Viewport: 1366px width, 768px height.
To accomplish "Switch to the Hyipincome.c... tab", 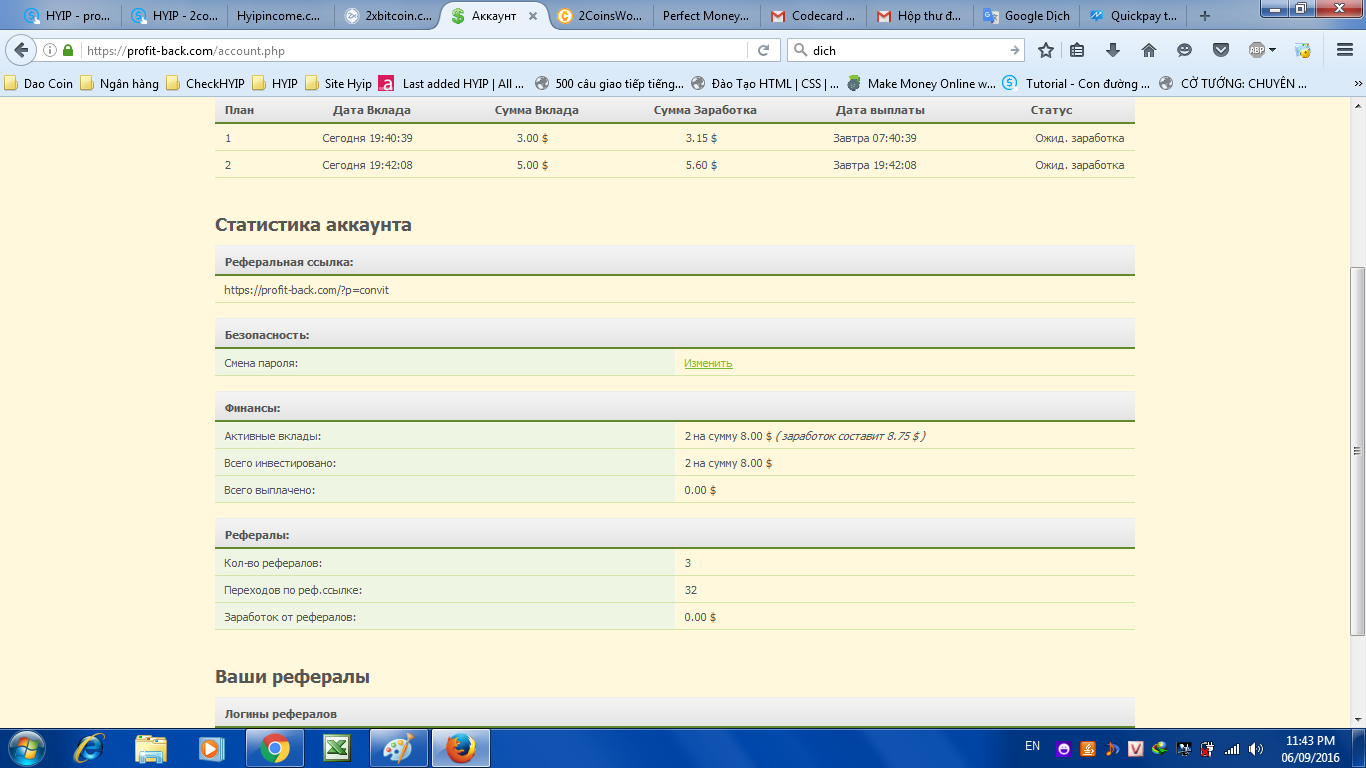I will click(x=279, y=16).
